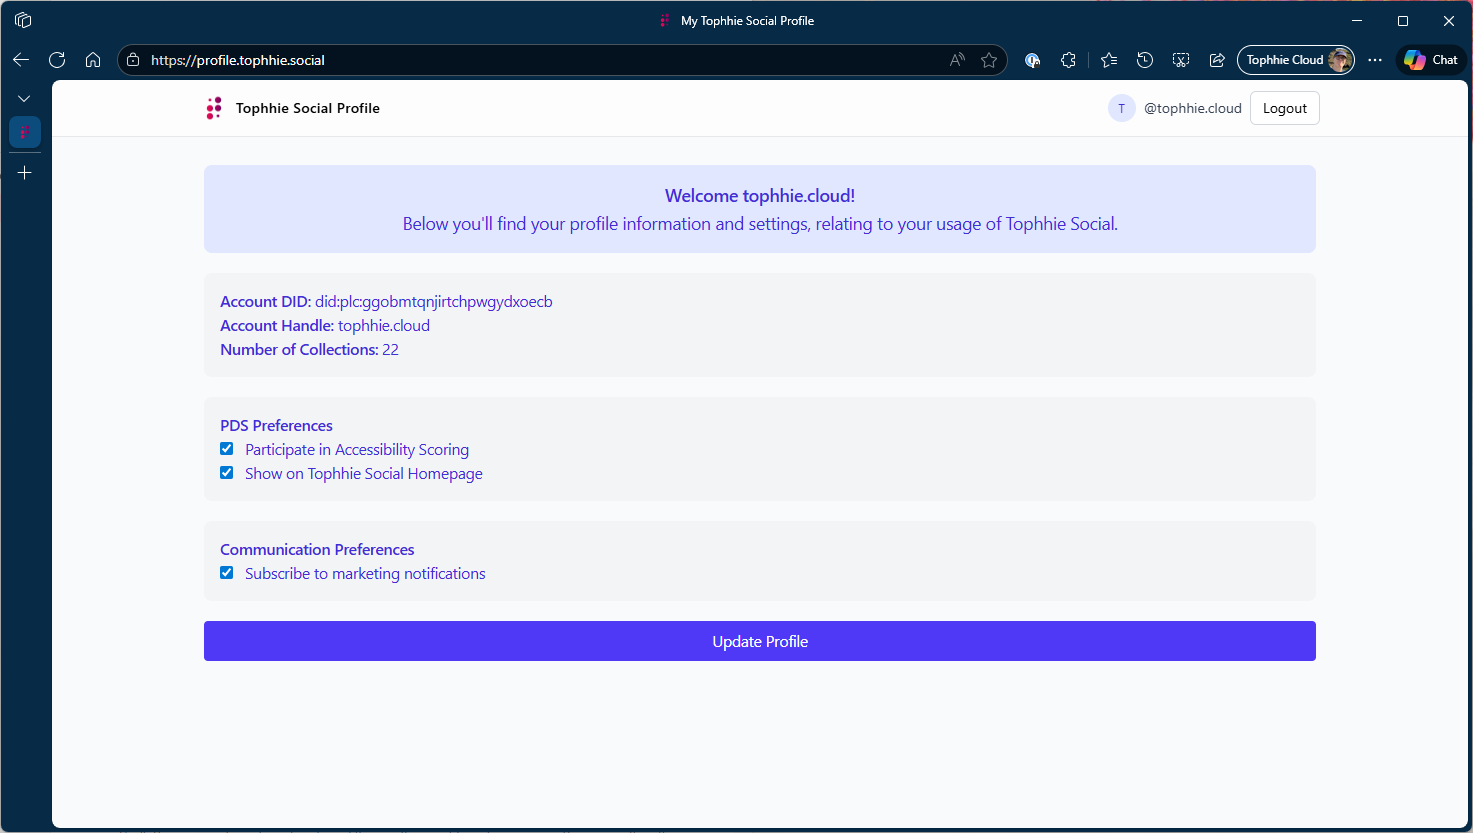
Task: Open the Tophhie Cloud browser profile menu
Action: click(x=1296, y=60)
